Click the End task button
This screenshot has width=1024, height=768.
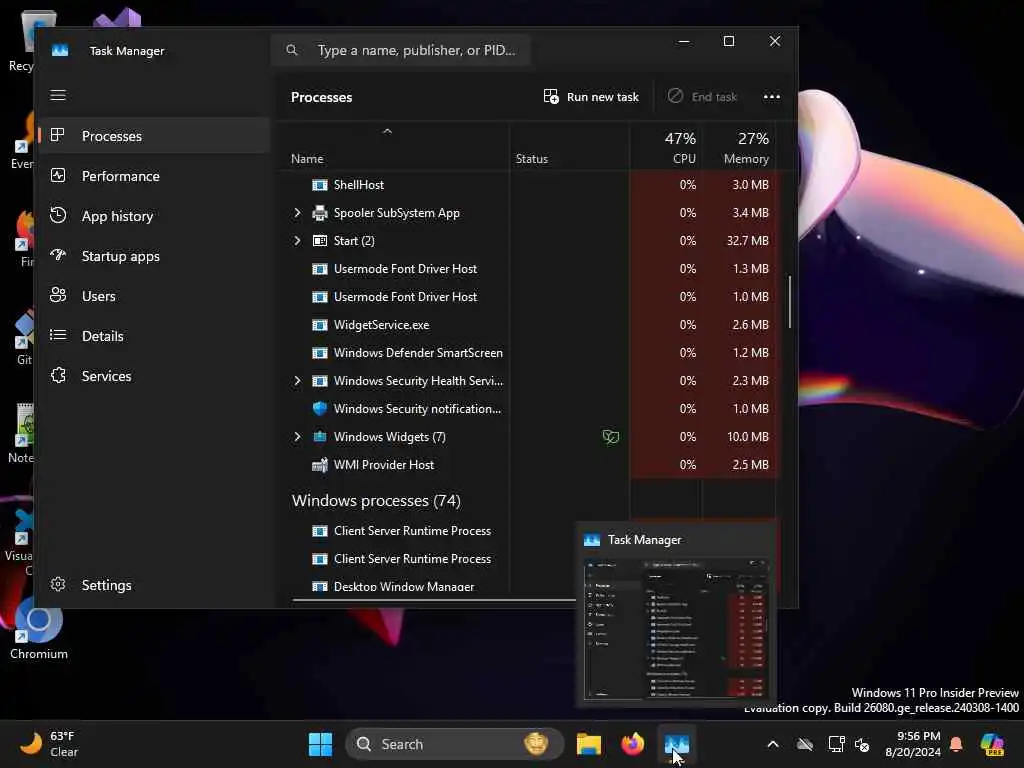(702, 97)
